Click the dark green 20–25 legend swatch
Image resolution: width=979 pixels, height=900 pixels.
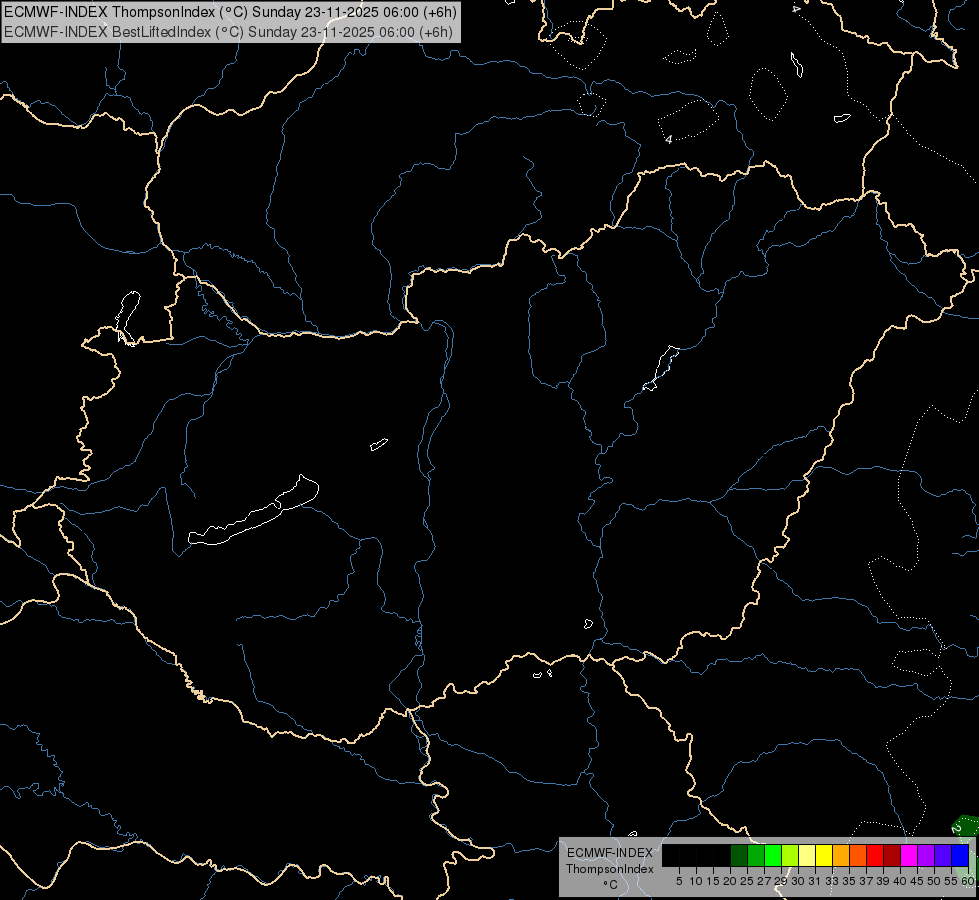tap(739, 855)
